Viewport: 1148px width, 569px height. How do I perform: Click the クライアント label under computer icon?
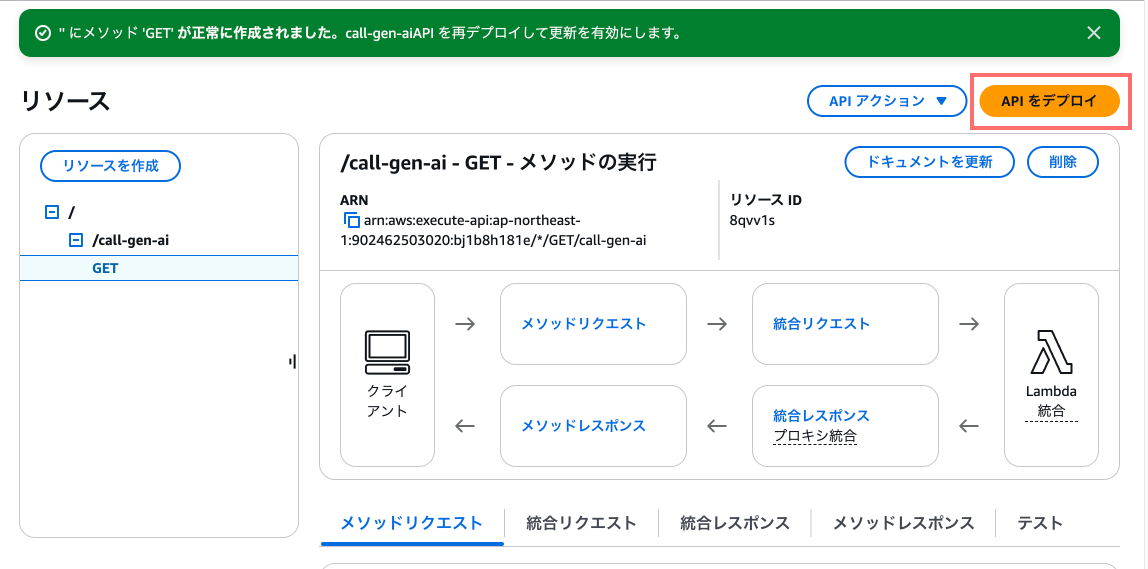(x=387, y=400)
